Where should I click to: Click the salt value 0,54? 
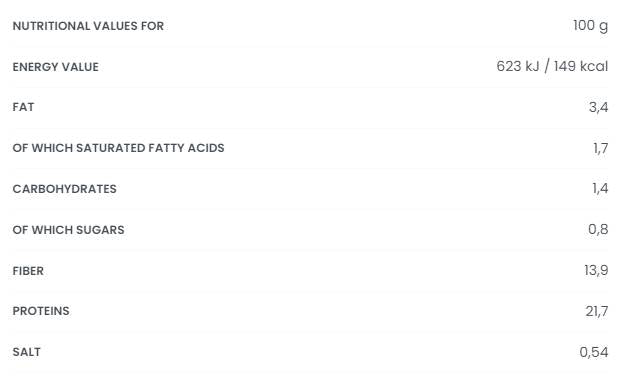coord(594,352)
